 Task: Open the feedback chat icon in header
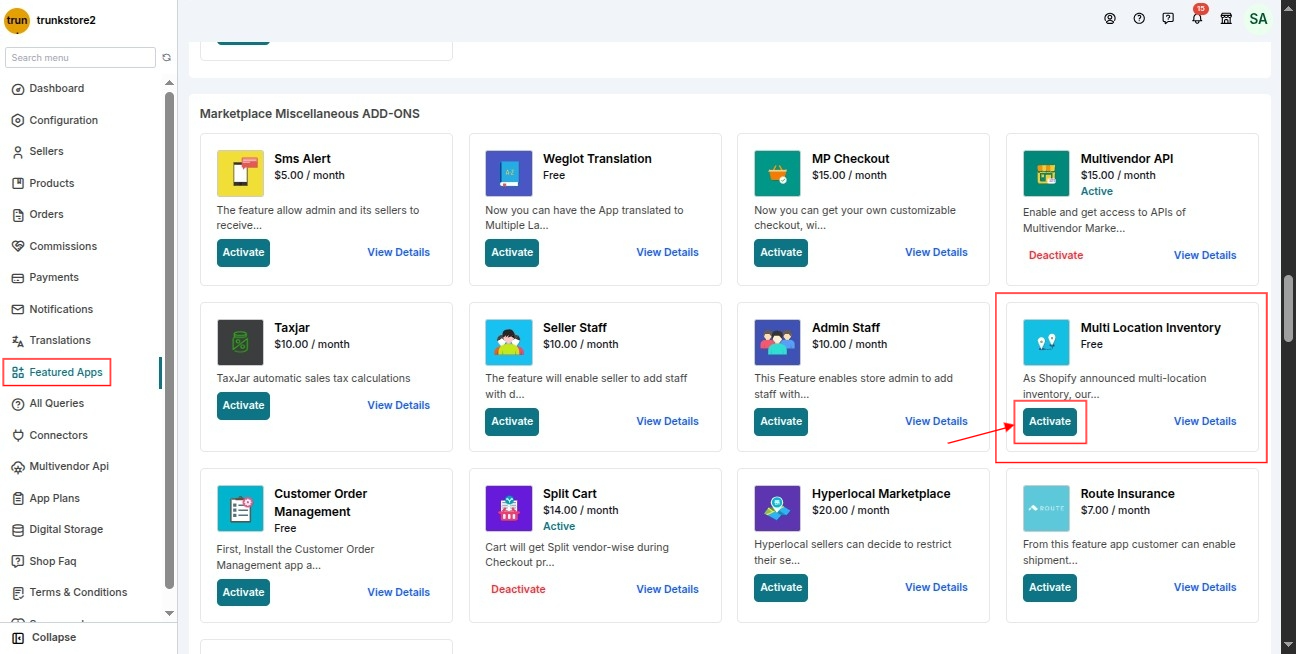[x=1168, y=19]
